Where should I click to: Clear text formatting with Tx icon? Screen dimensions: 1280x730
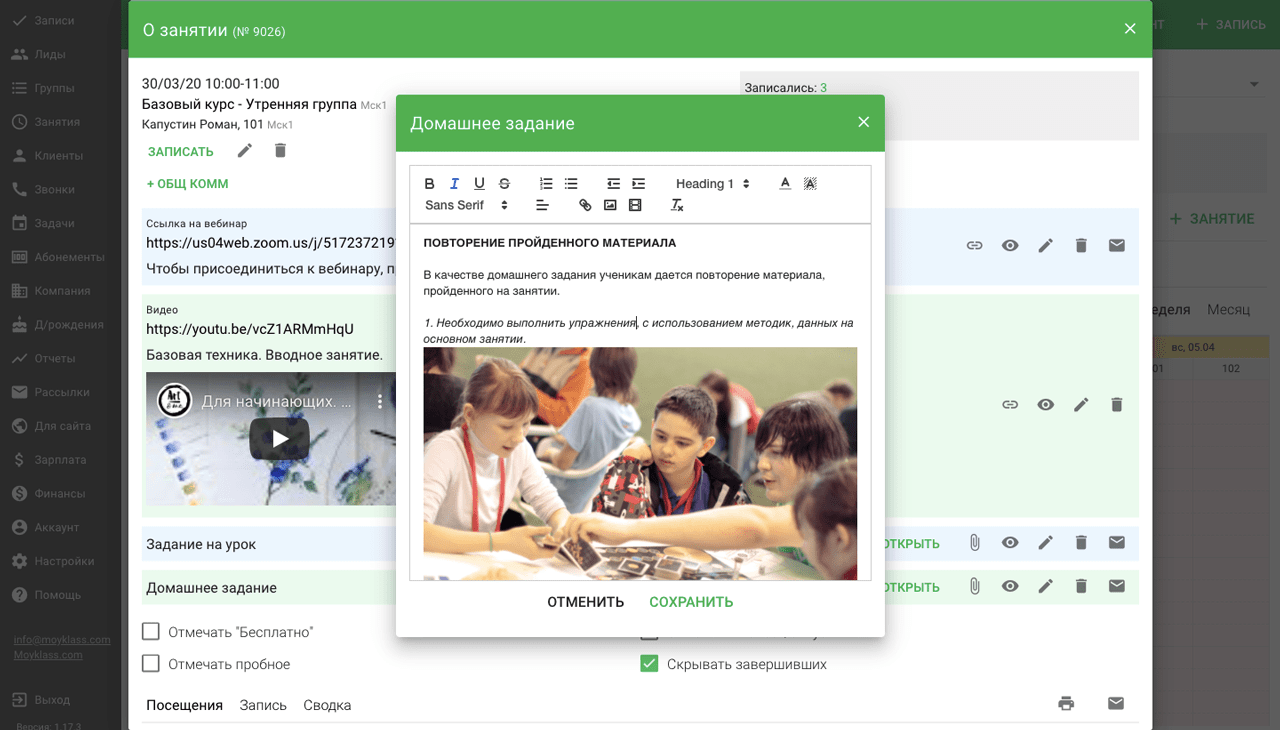(677, 206)
